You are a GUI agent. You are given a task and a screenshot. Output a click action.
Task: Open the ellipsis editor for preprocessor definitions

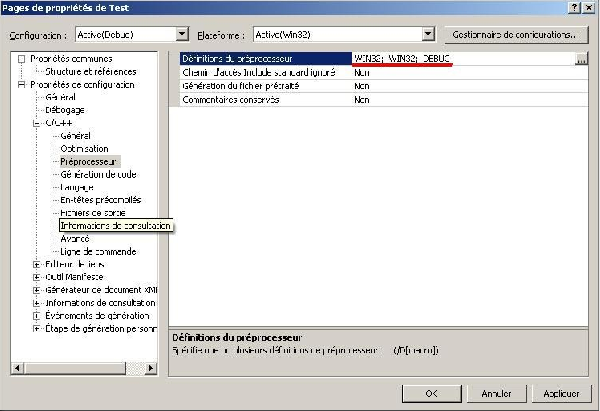pos(581,59)
